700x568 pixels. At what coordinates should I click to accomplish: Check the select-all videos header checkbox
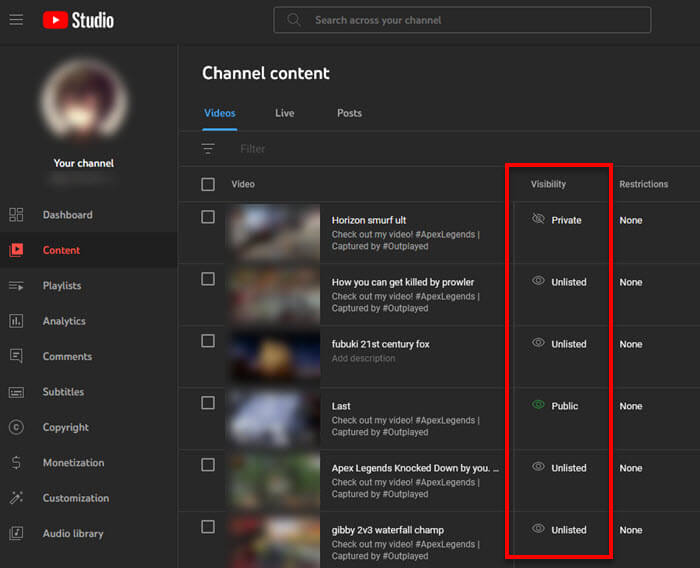(x=208, y=184)
